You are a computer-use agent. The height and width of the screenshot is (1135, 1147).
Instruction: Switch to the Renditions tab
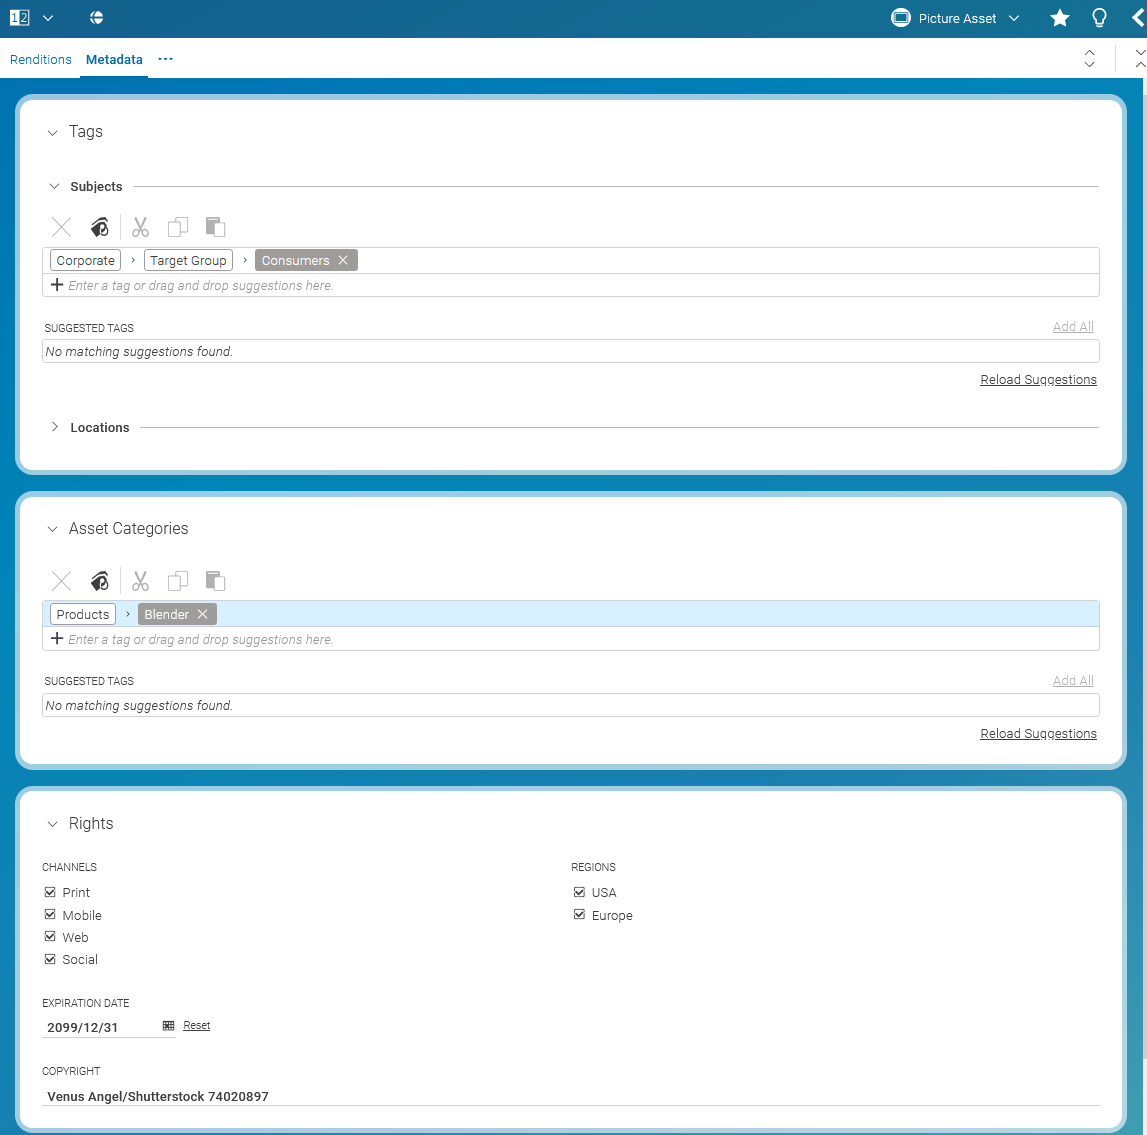pyautogui.click(x=41, y=59)
